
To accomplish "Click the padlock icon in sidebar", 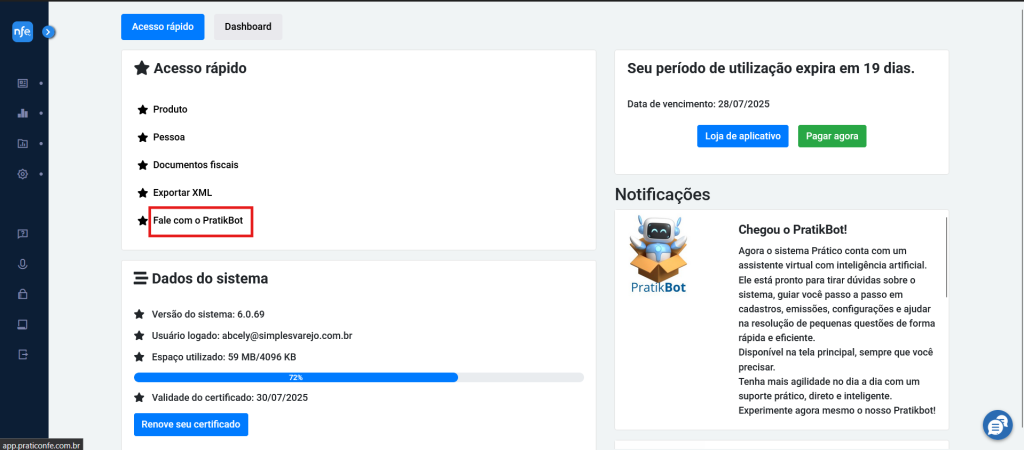I will (x=23, y=294).
